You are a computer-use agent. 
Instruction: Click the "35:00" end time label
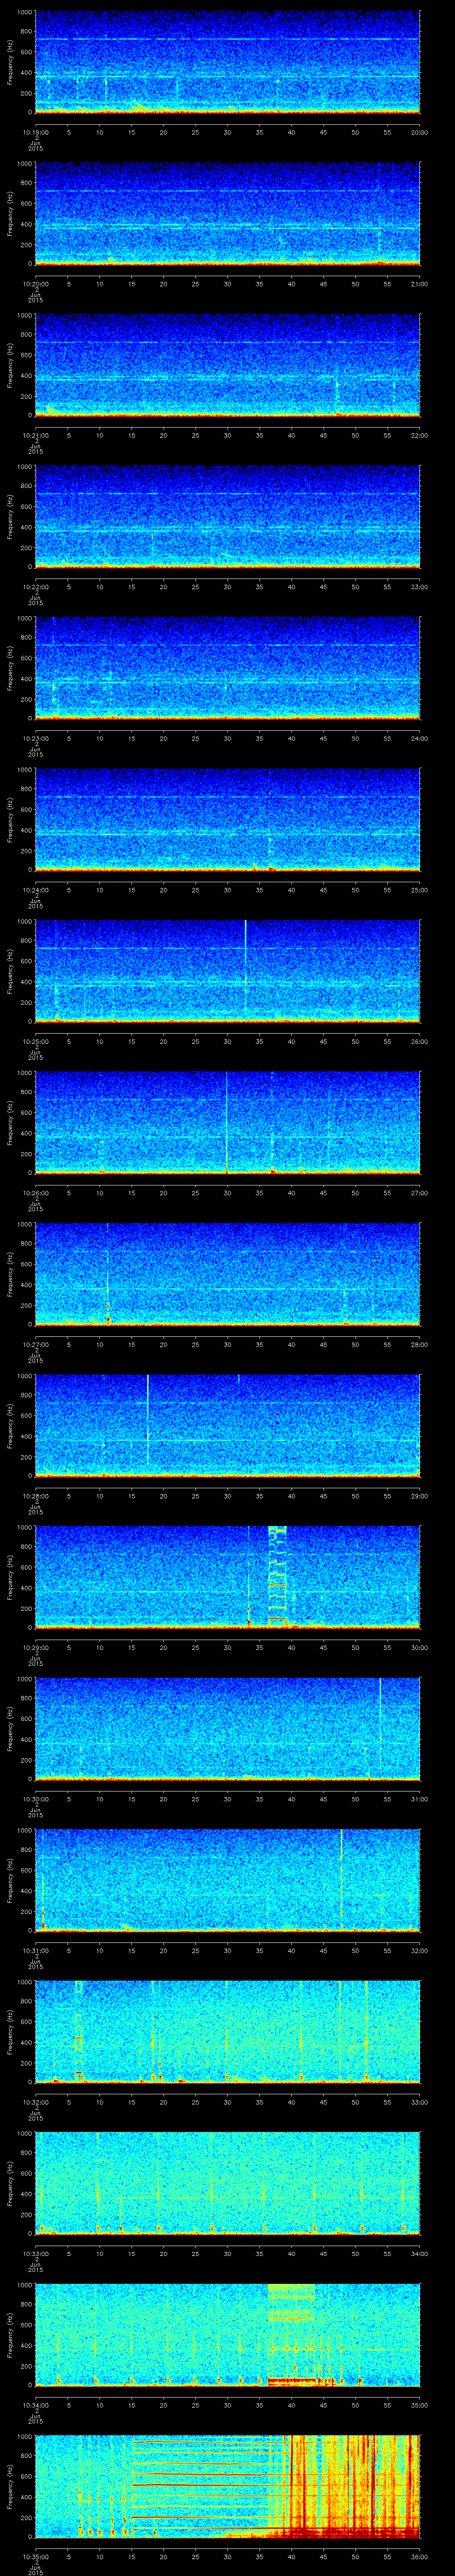(420, 2405)
